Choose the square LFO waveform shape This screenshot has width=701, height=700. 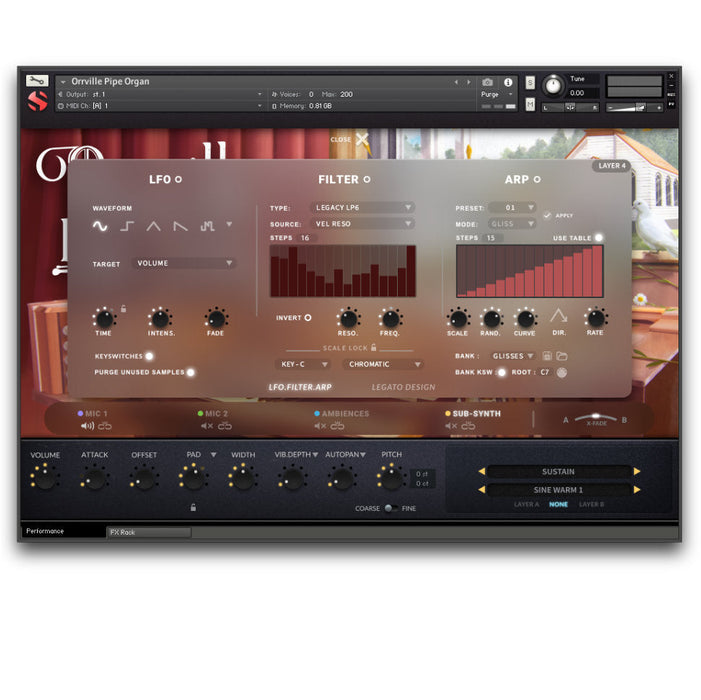(127, 226)
